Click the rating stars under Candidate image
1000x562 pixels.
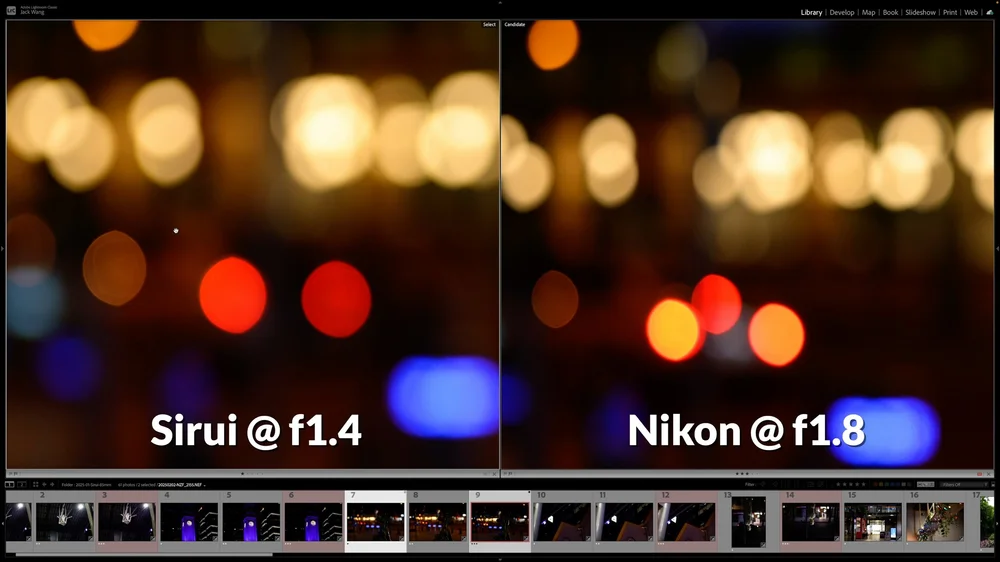[747, 473]
